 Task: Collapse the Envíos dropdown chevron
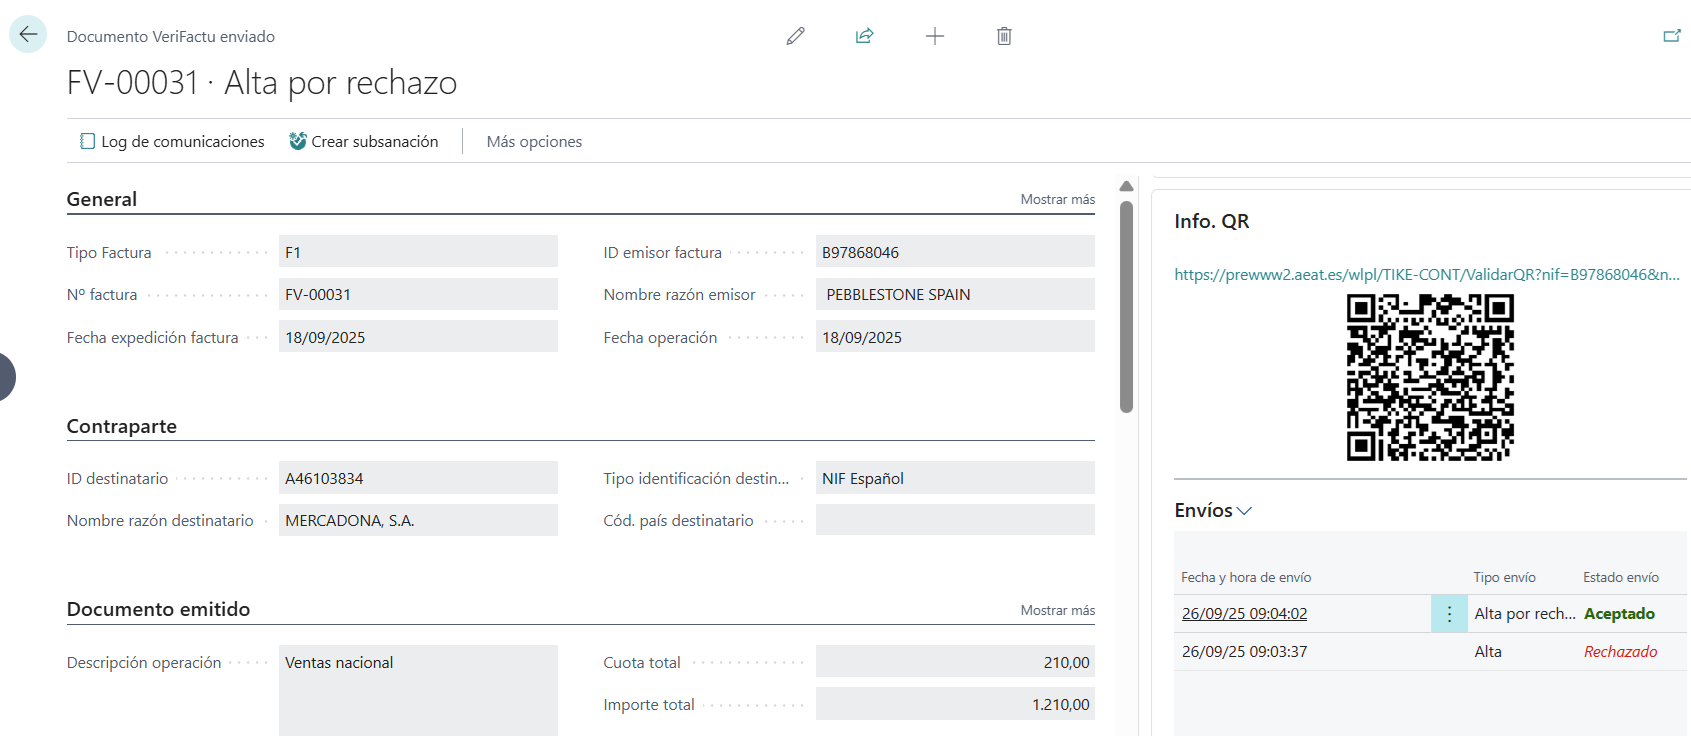[1244, 511]
